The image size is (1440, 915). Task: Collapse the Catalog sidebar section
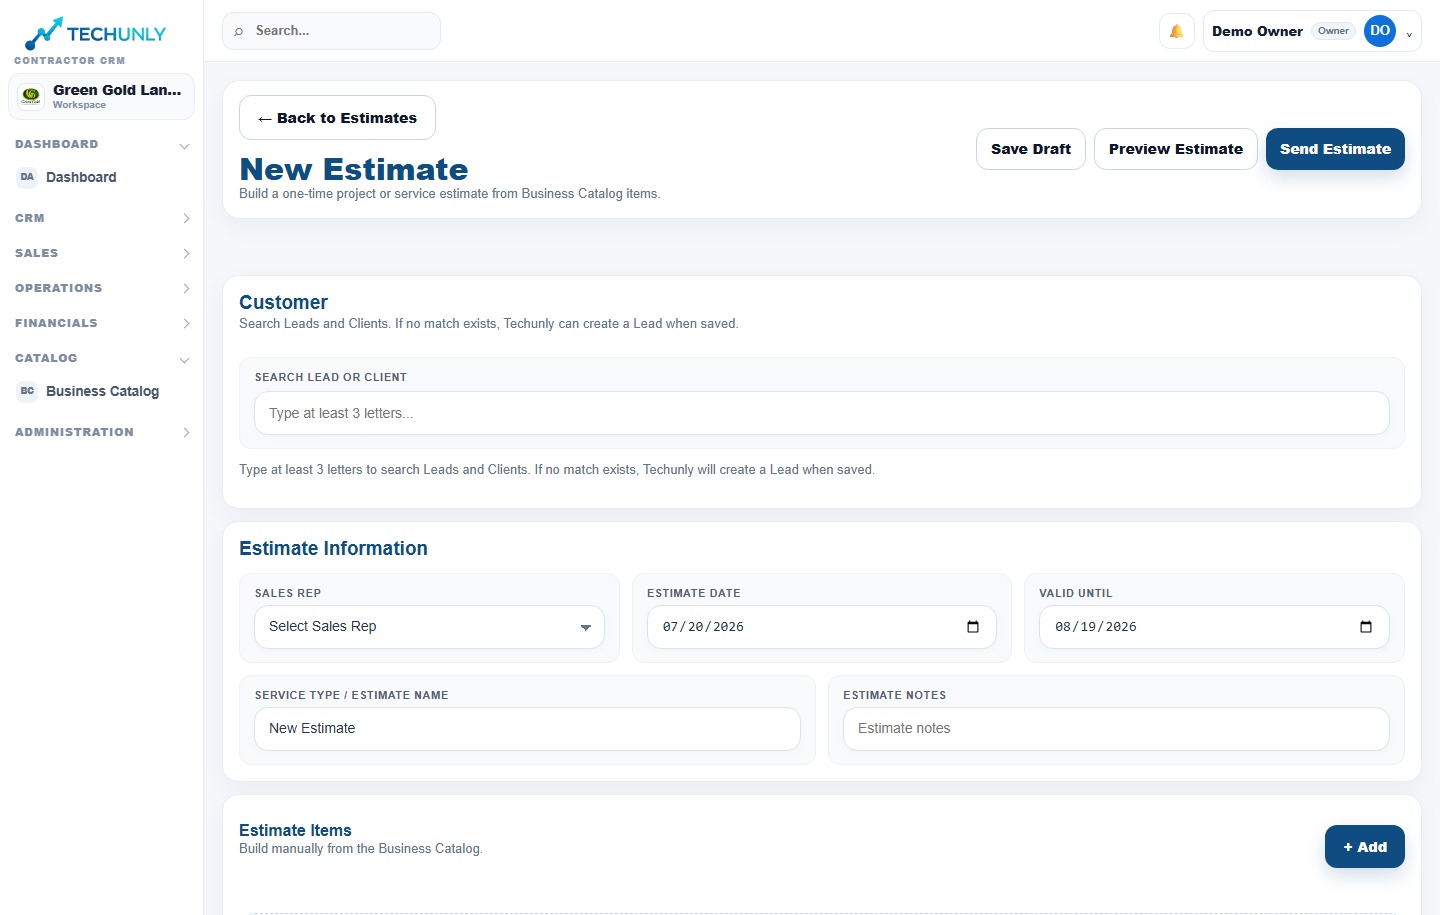tap(184, 360)
